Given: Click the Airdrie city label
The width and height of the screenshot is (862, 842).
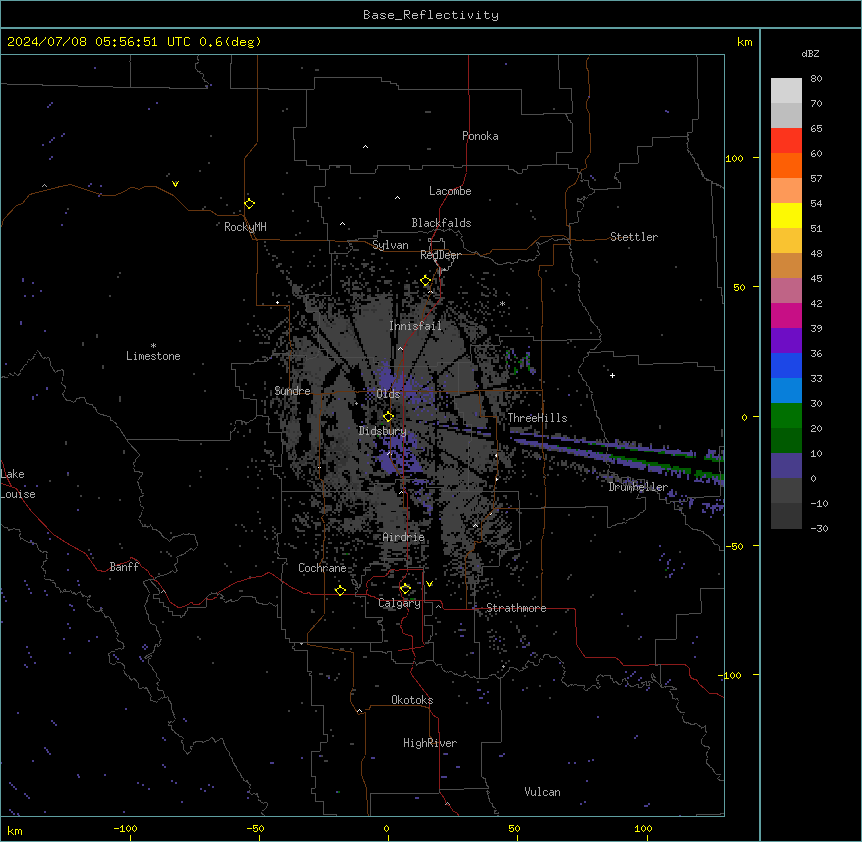Looking at the screenshot, I should click(404, 537).
